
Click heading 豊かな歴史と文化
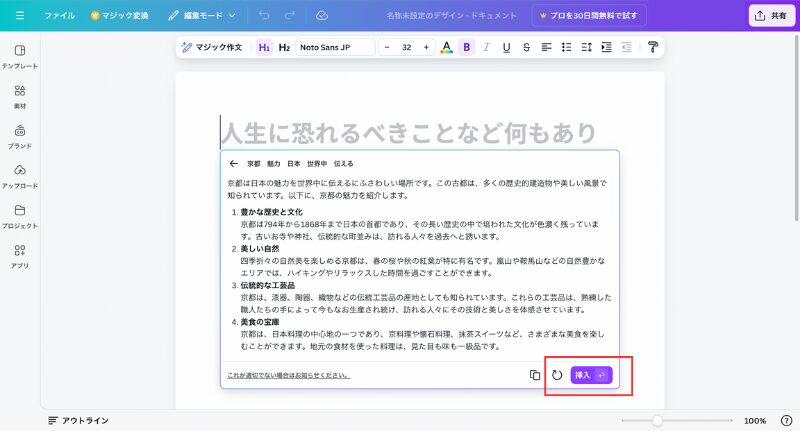point(271,212)
